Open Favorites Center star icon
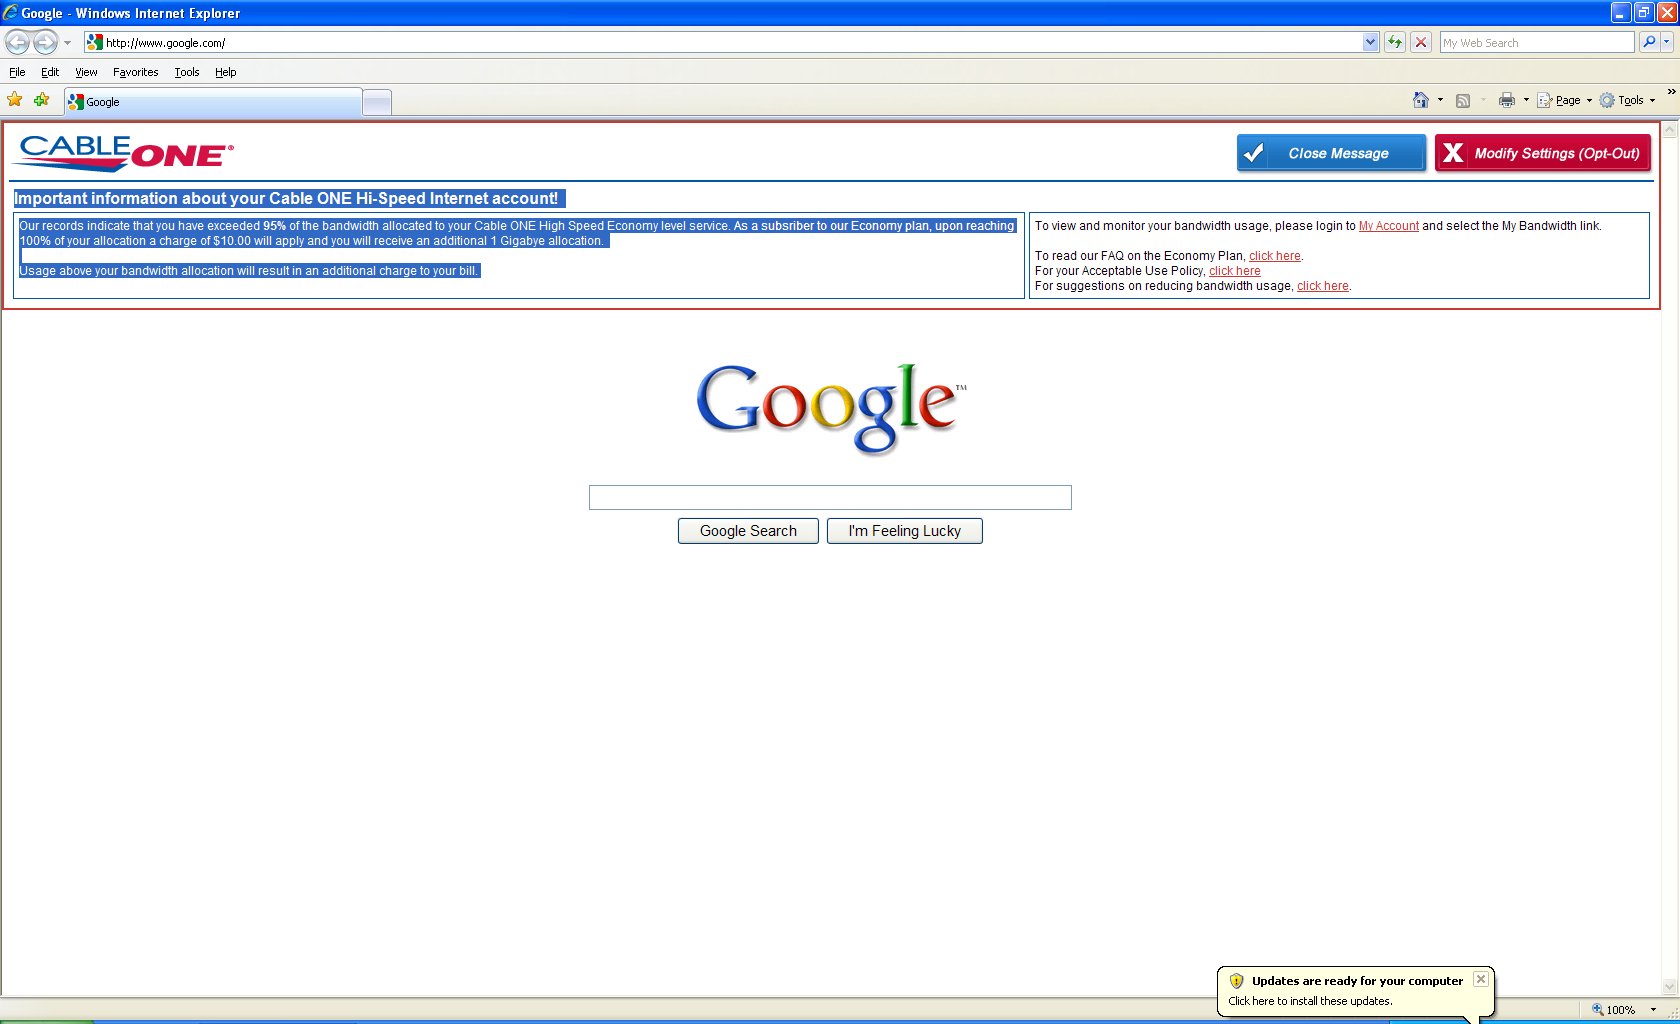Viewport: 1680px width, 1024px height. pos(15,100)
